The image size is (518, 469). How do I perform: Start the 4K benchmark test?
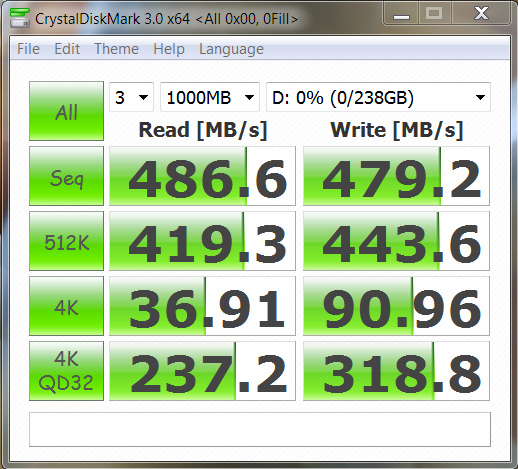[x=66, y=306]
